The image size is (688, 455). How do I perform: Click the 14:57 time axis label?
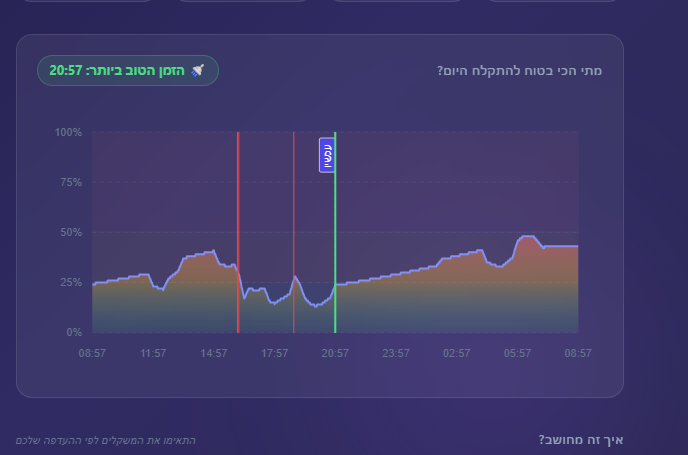pyautogui.click(x=214, y=353)
